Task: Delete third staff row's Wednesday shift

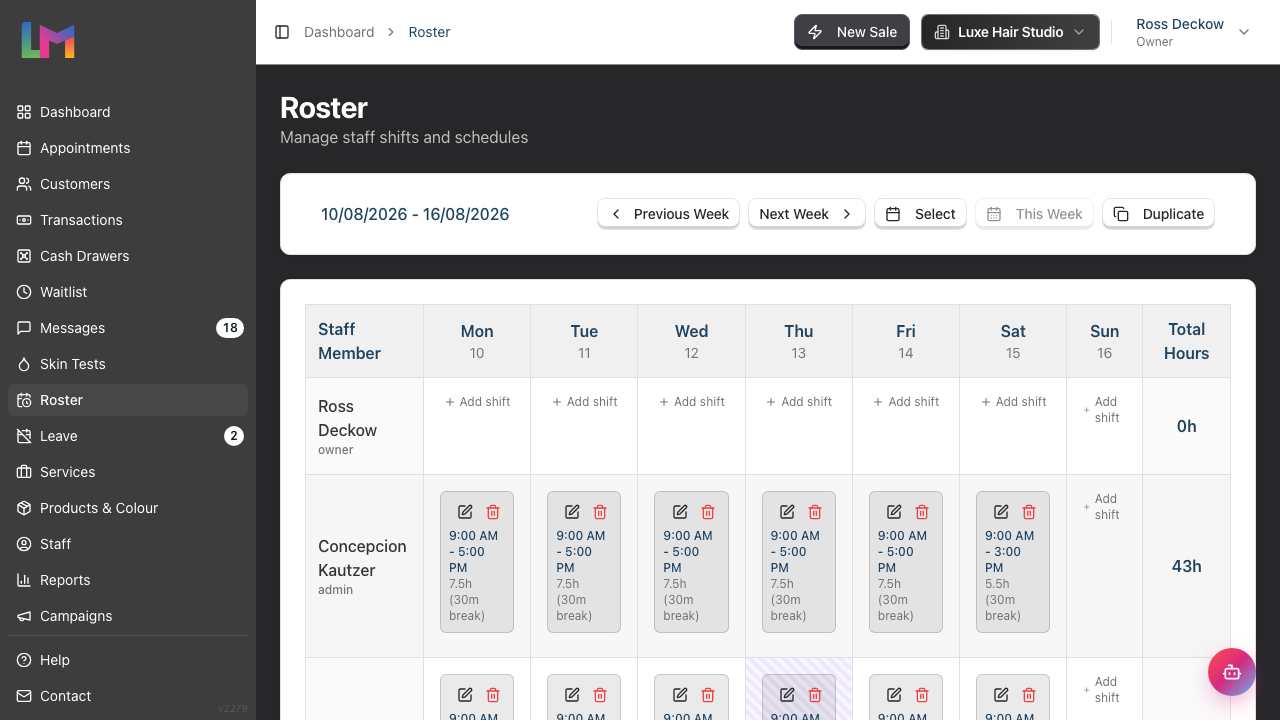Action: [708, 695]
